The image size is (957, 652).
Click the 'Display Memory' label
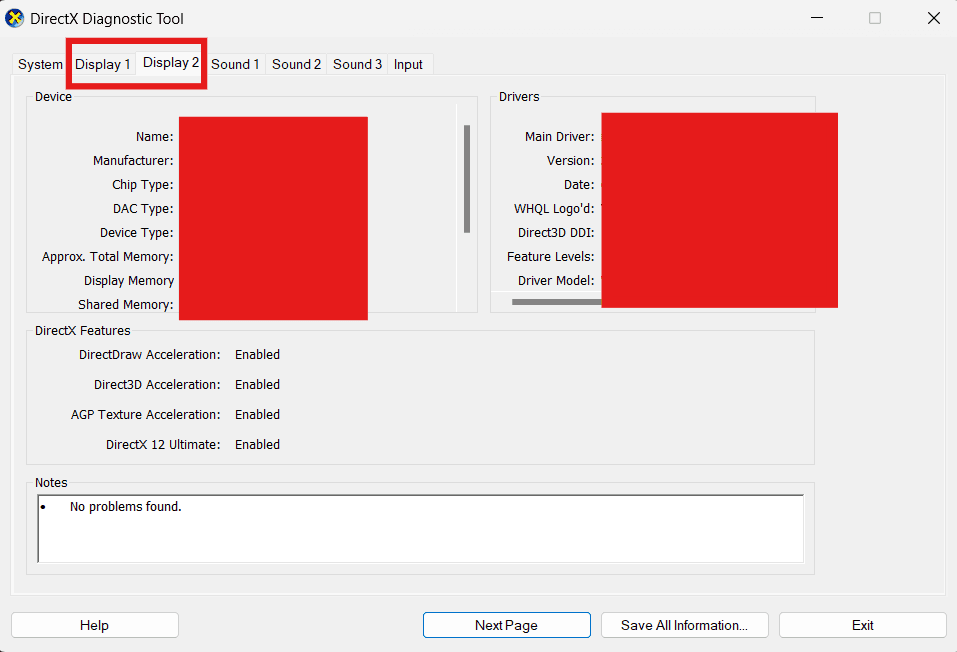point(129,281)
